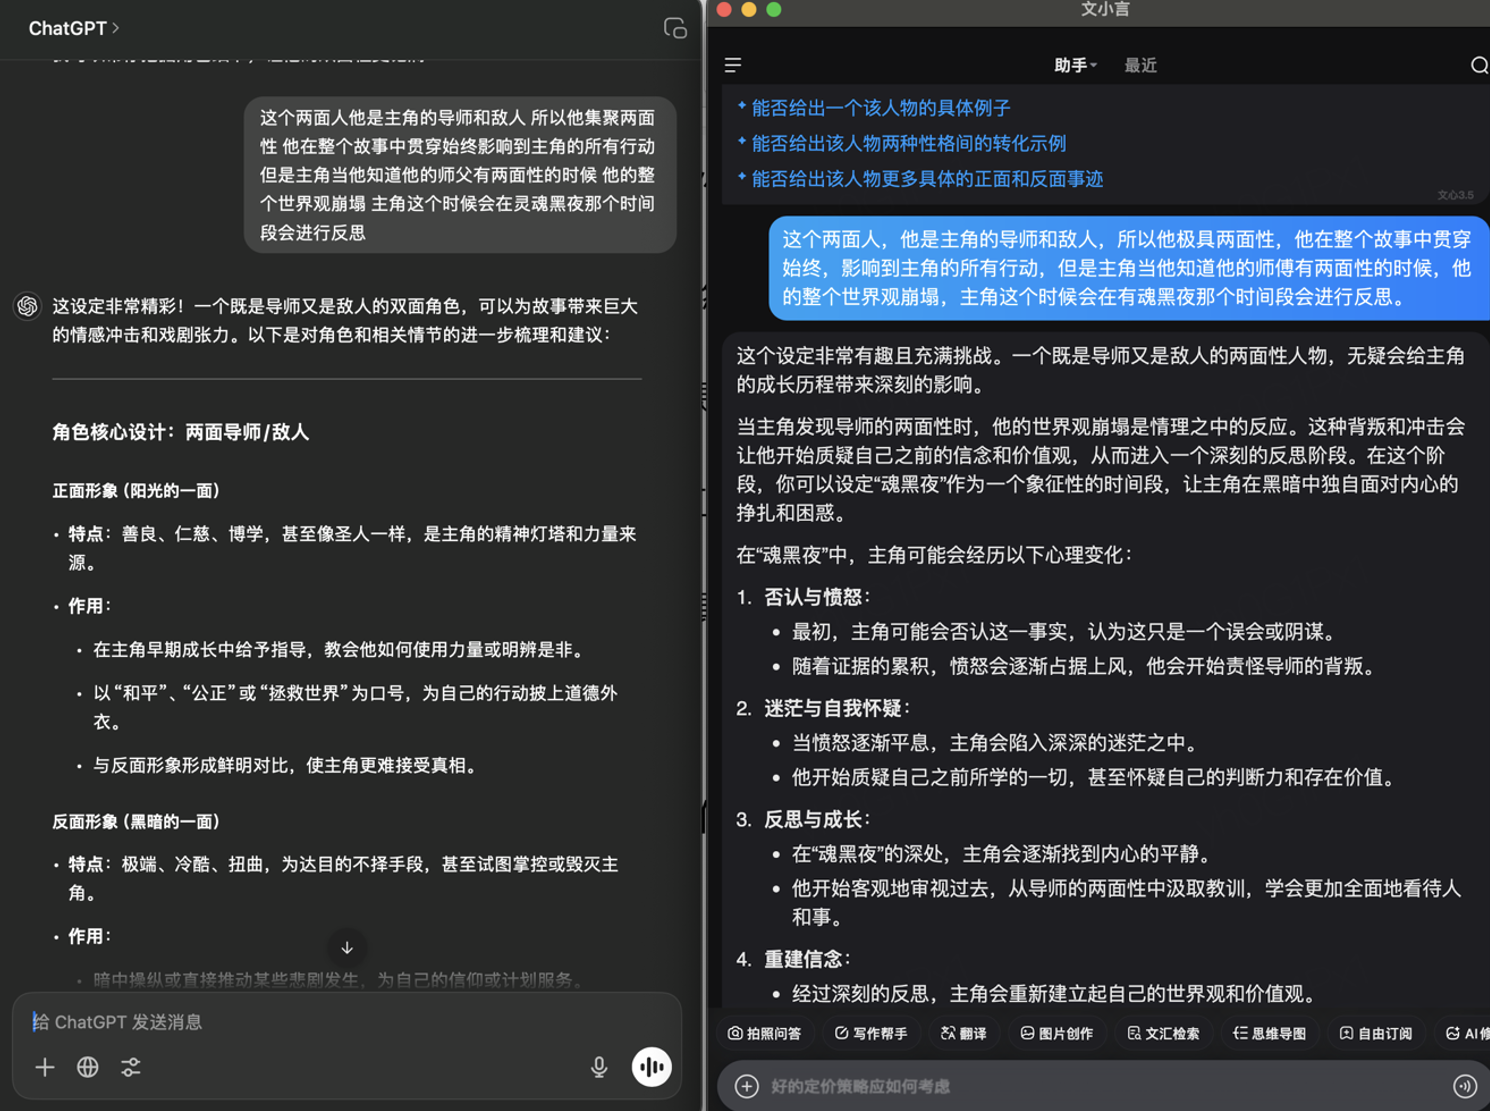Screen dimensions: 1490x1111
Task: Expand the ChatGPT model selector chevron
Action: click(116, 28)
